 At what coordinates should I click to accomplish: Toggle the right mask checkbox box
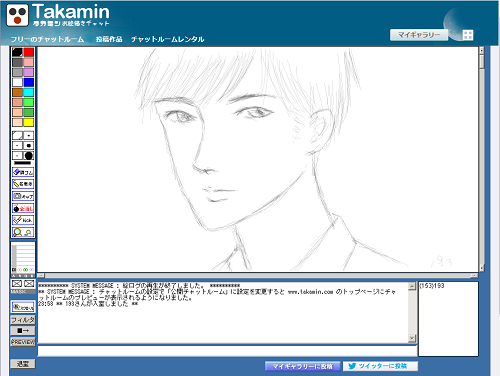[29, 284]
